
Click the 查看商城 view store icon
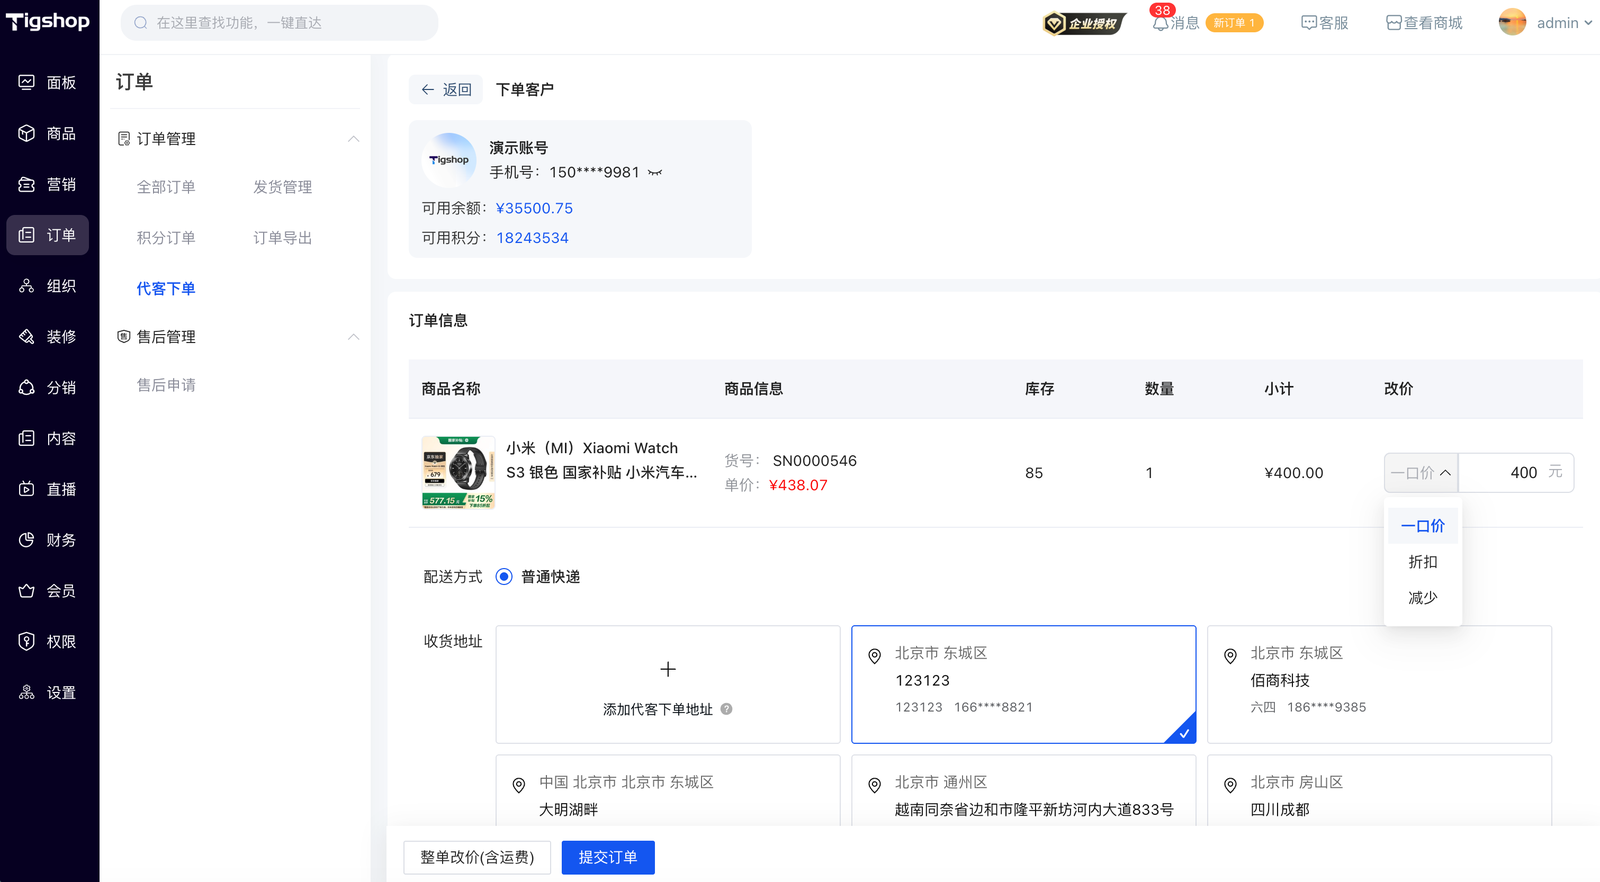pyautogui.click(x=1393, y=23)
